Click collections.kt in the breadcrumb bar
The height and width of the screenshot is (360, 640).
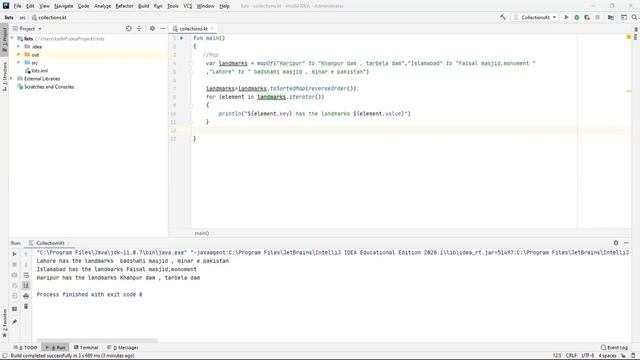tap(49, 18)
